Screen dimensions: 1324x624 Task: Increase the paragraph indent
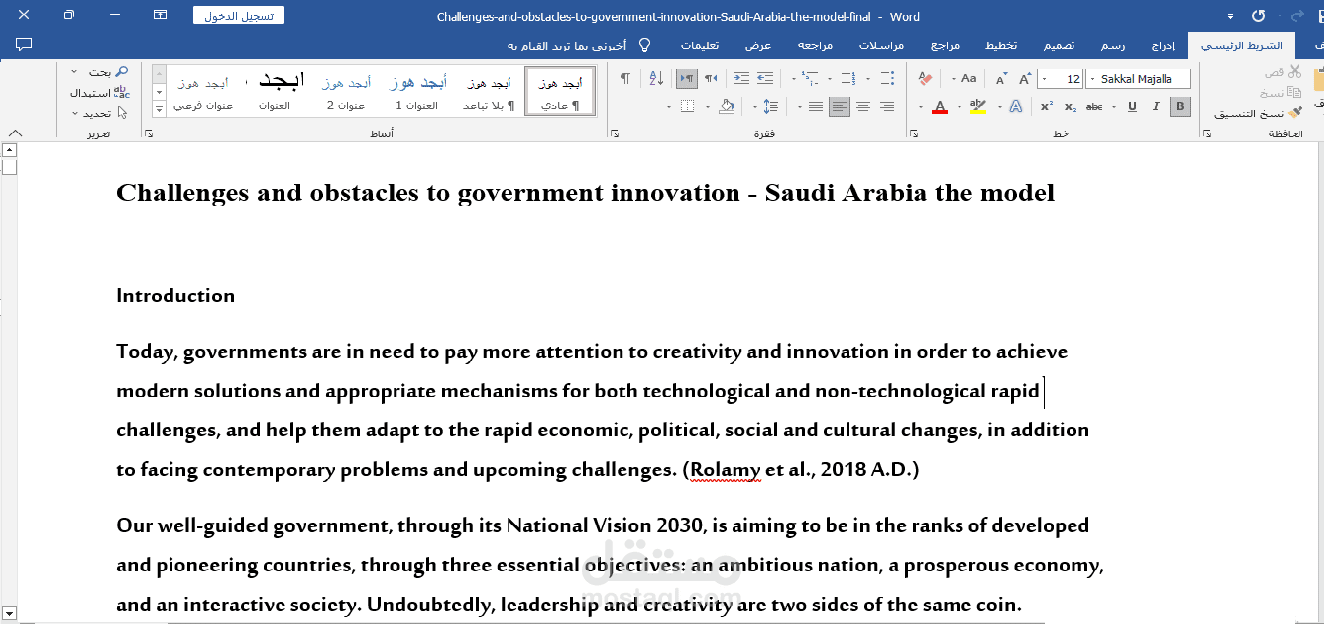pyautogui.click(x=741, y=78)
